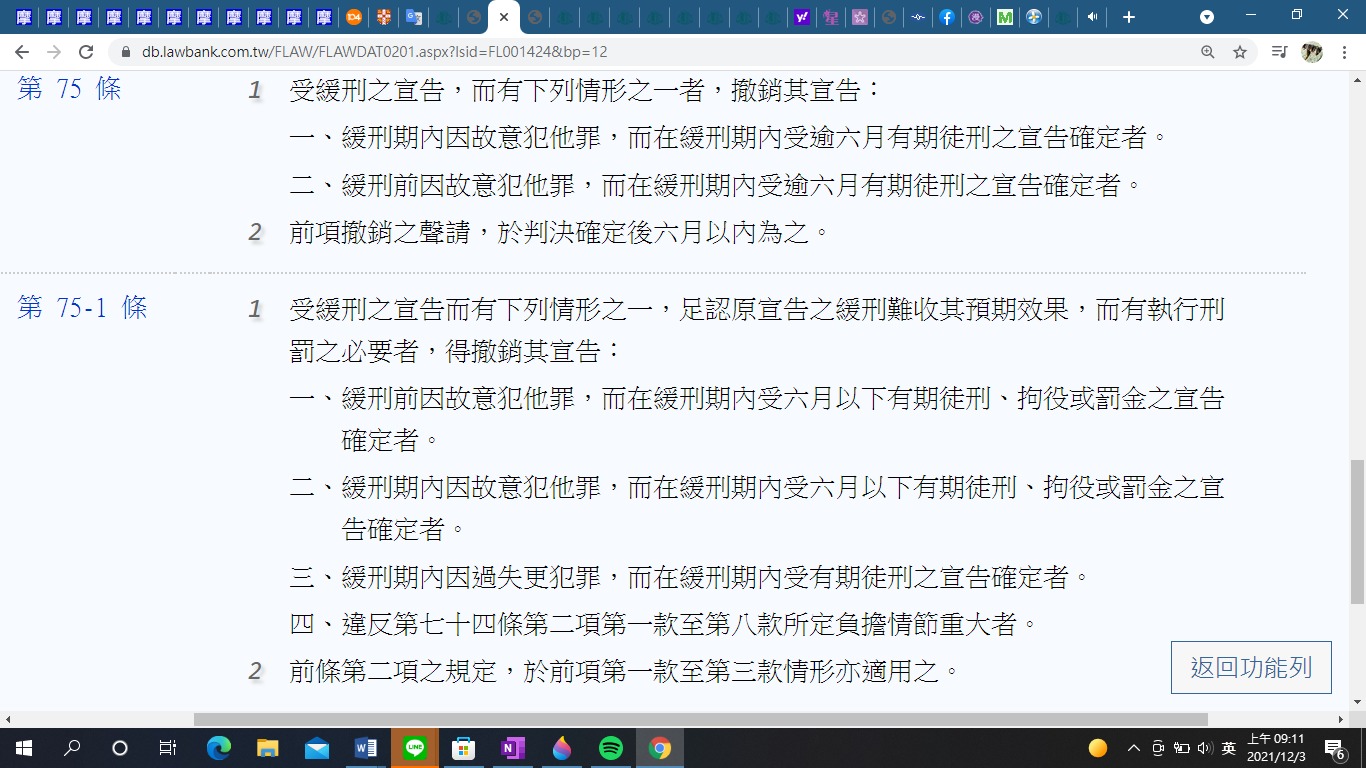Image resolution: width=1366 pixels, height=768 pixels.
Task: Bookmark this page with the star icon
Action: pos(1240,52)
